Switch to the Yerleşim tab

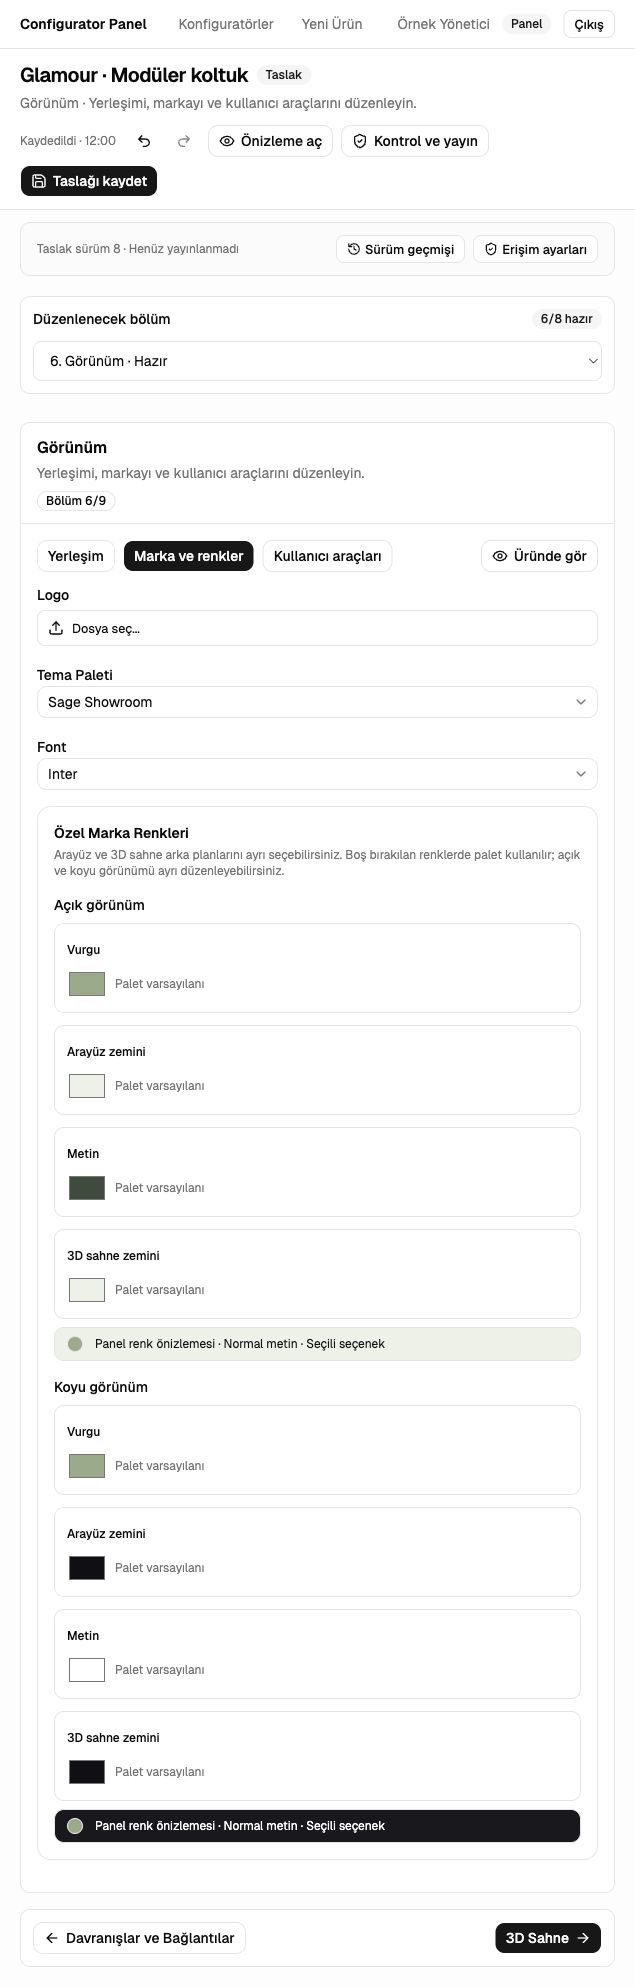76,556
